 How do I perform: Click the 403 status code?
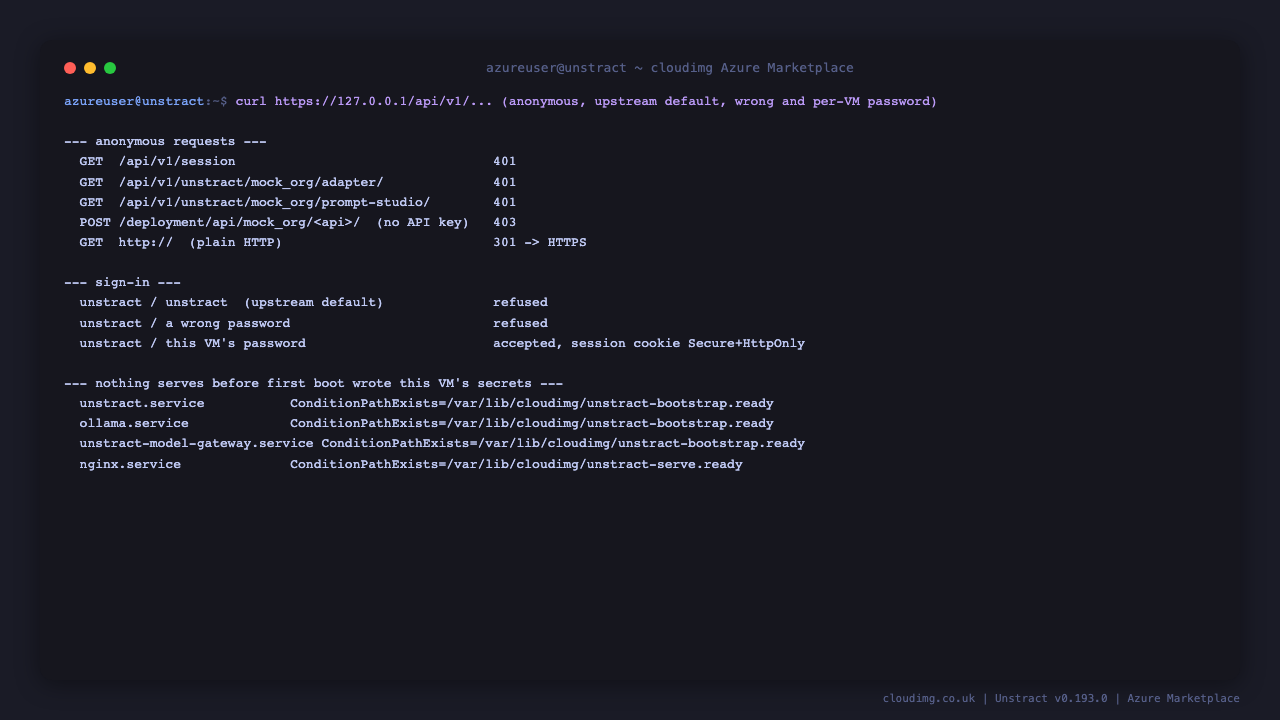(505, 222)
